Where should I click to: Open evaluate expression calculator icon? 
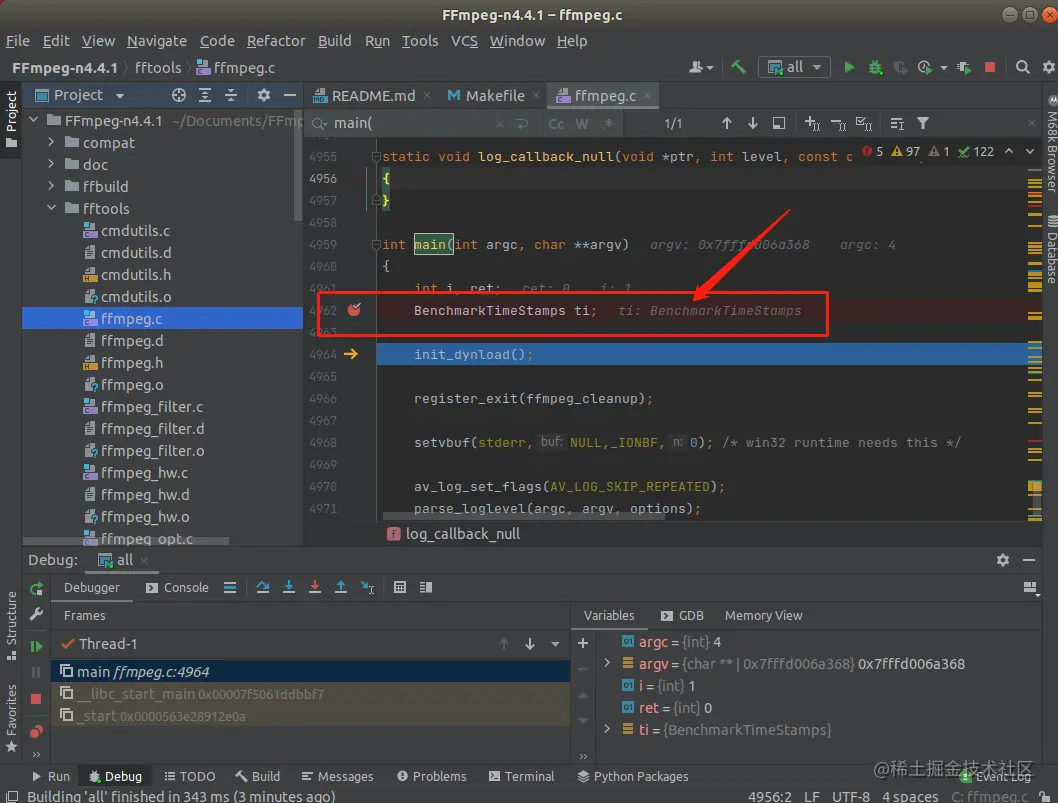pos(400,587)
